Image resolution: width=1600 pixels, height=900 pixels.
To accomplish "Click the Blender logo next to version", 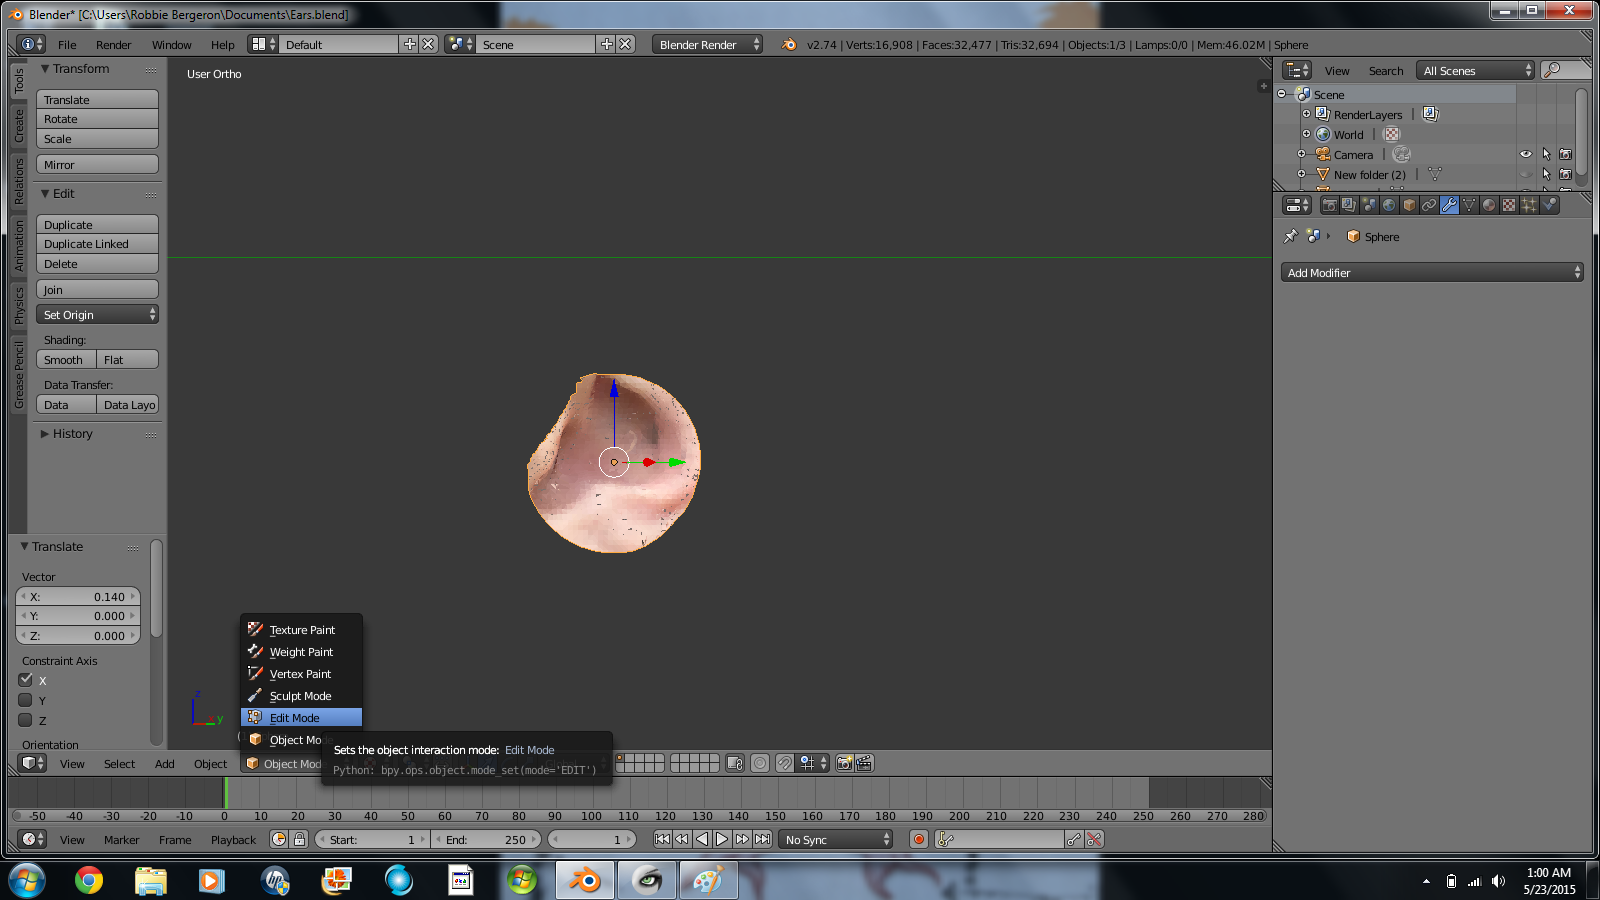I will 789,44.
